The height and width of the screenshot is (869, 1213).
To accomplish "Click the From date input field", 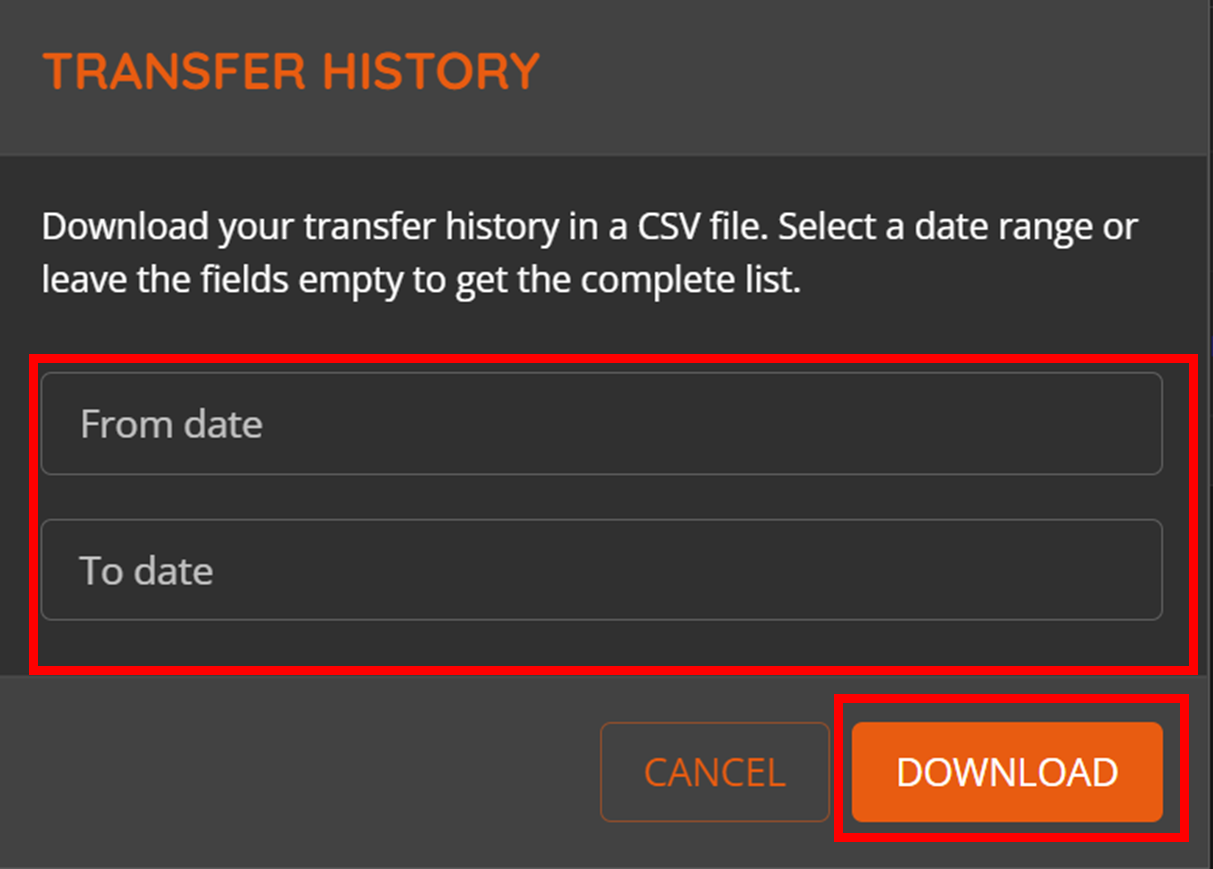I will pos(601,424).
